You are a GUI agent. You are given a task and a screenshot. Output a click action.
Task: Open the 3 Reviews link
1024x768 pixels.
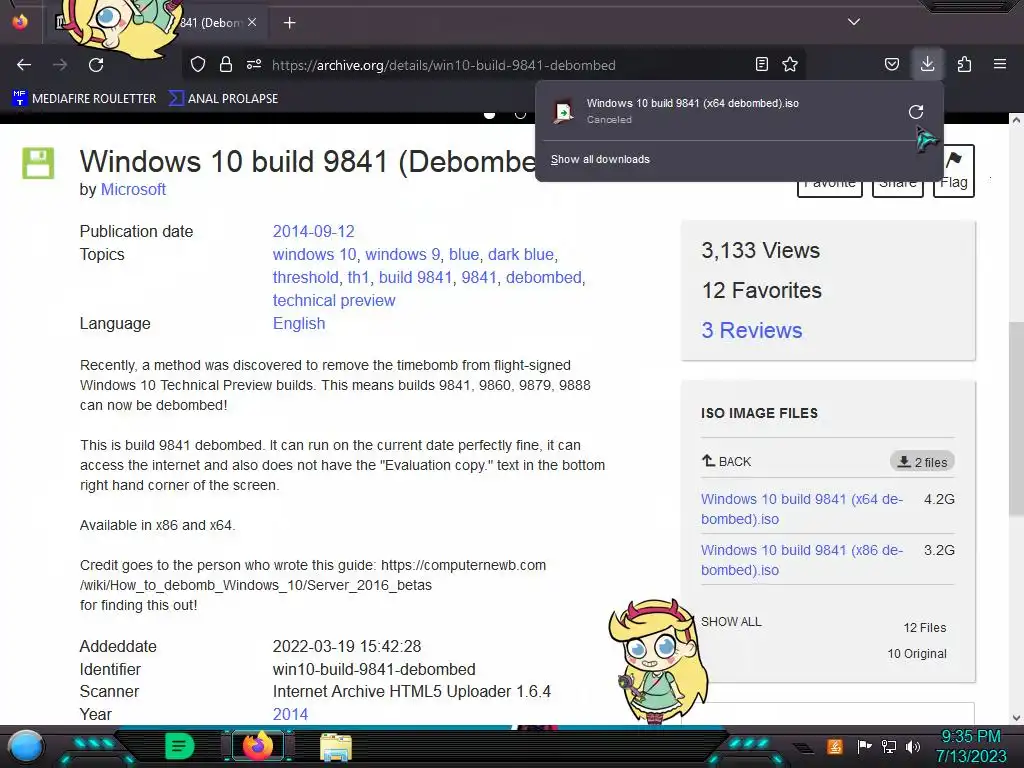[752, 330]
